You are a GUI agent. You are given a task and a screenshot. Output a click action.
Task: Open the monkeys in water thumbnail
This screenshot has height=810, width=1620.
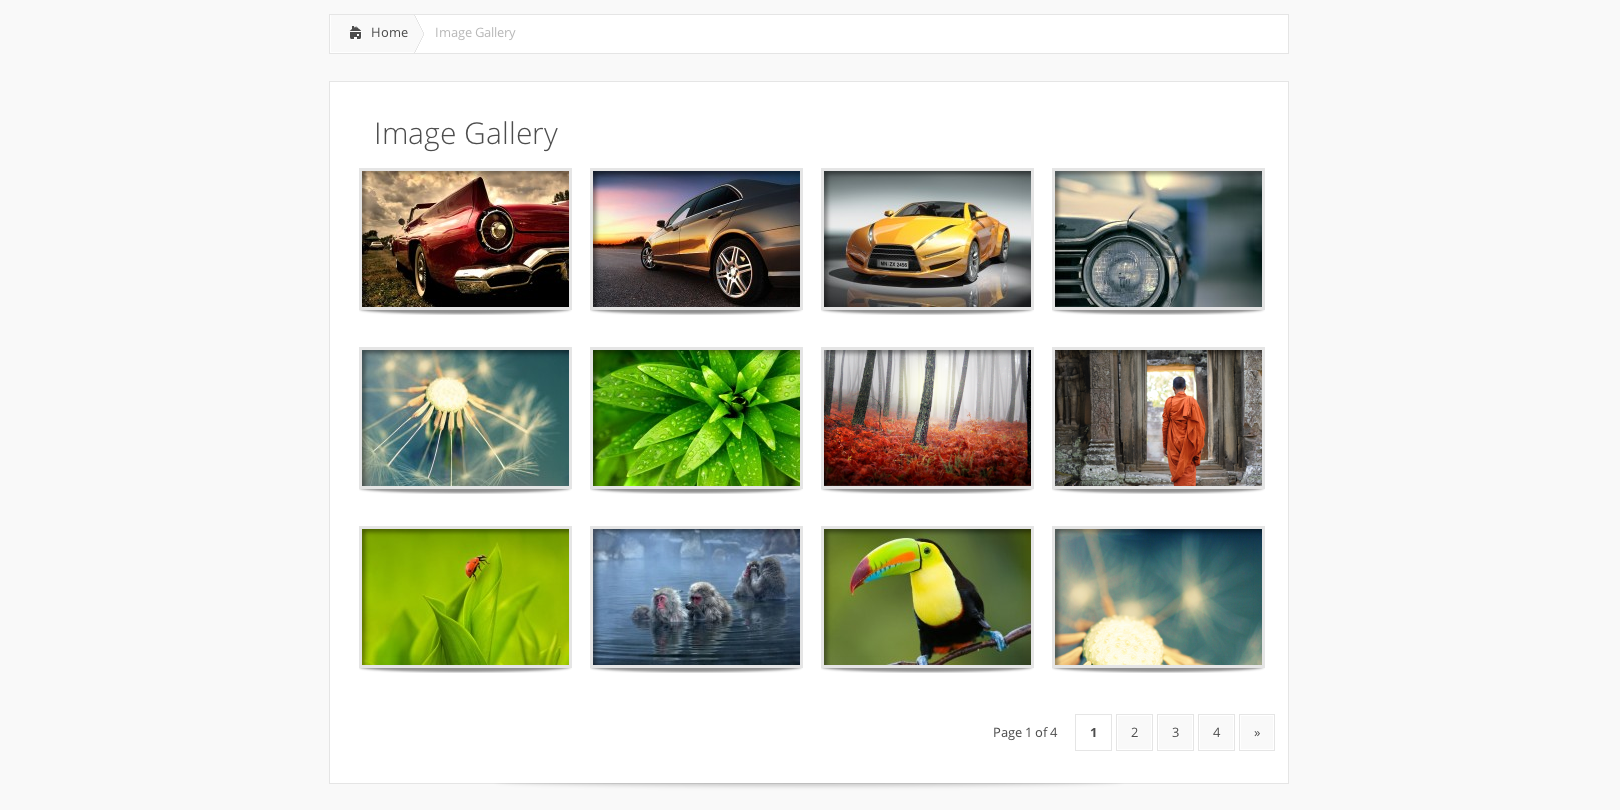pyautogui.click(x=697, y=597)
